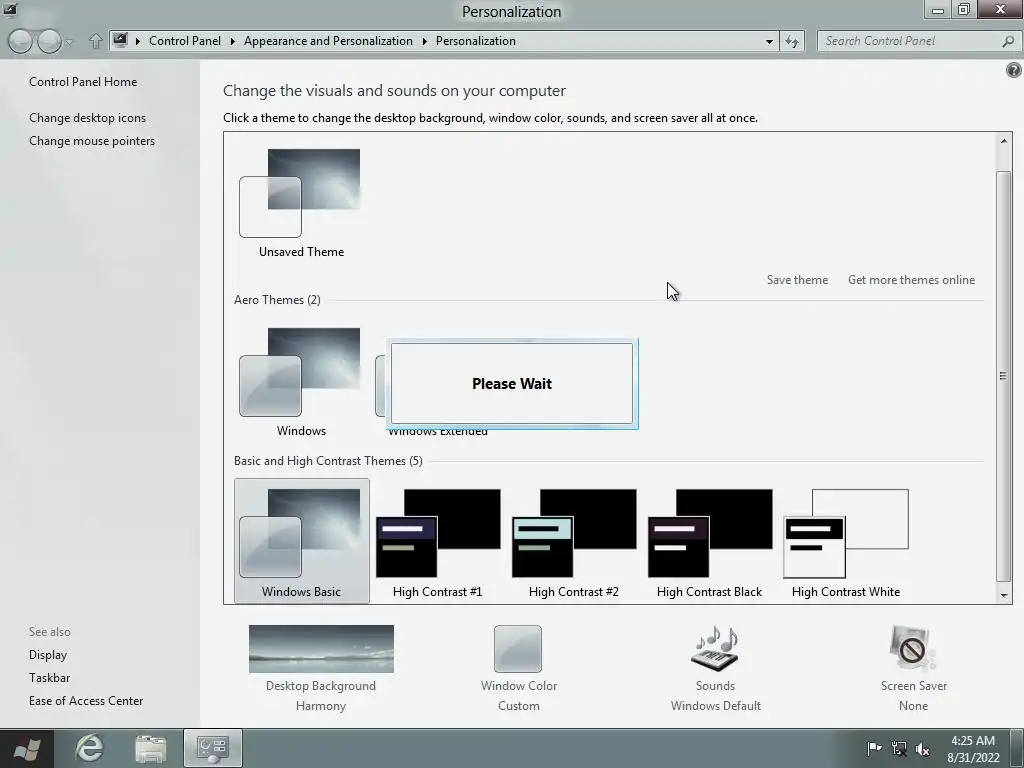Open the Desktop Background Harmony settings
Viewport: 1024px width, 768px height.
pos(321,669)
